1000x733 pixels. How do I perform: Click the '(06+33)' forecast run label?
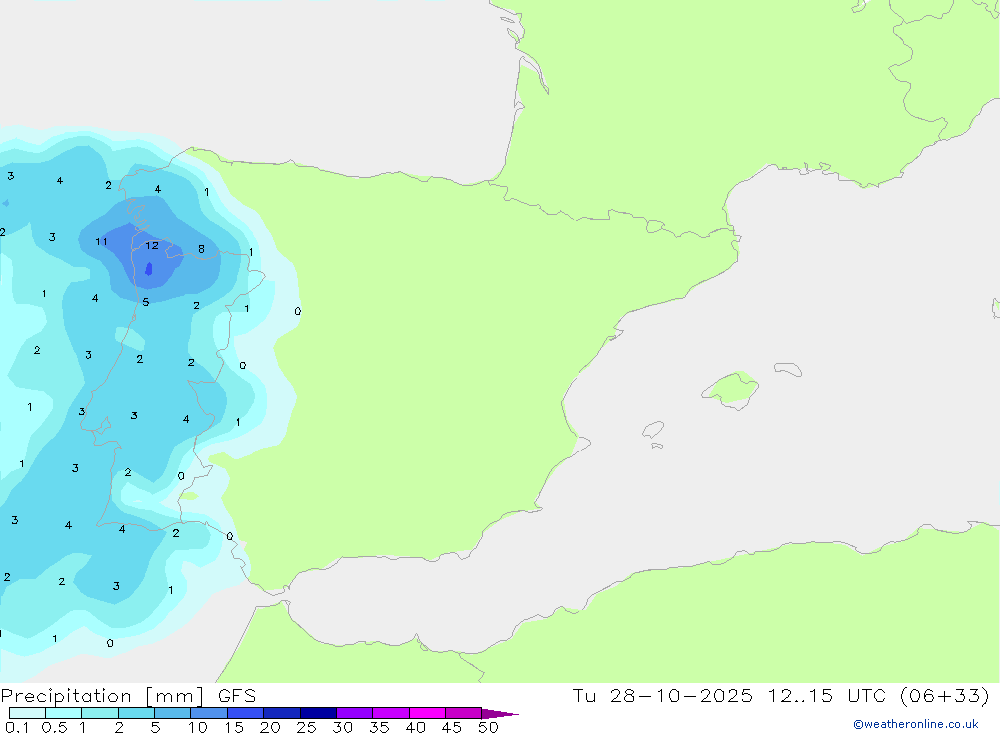945,695
